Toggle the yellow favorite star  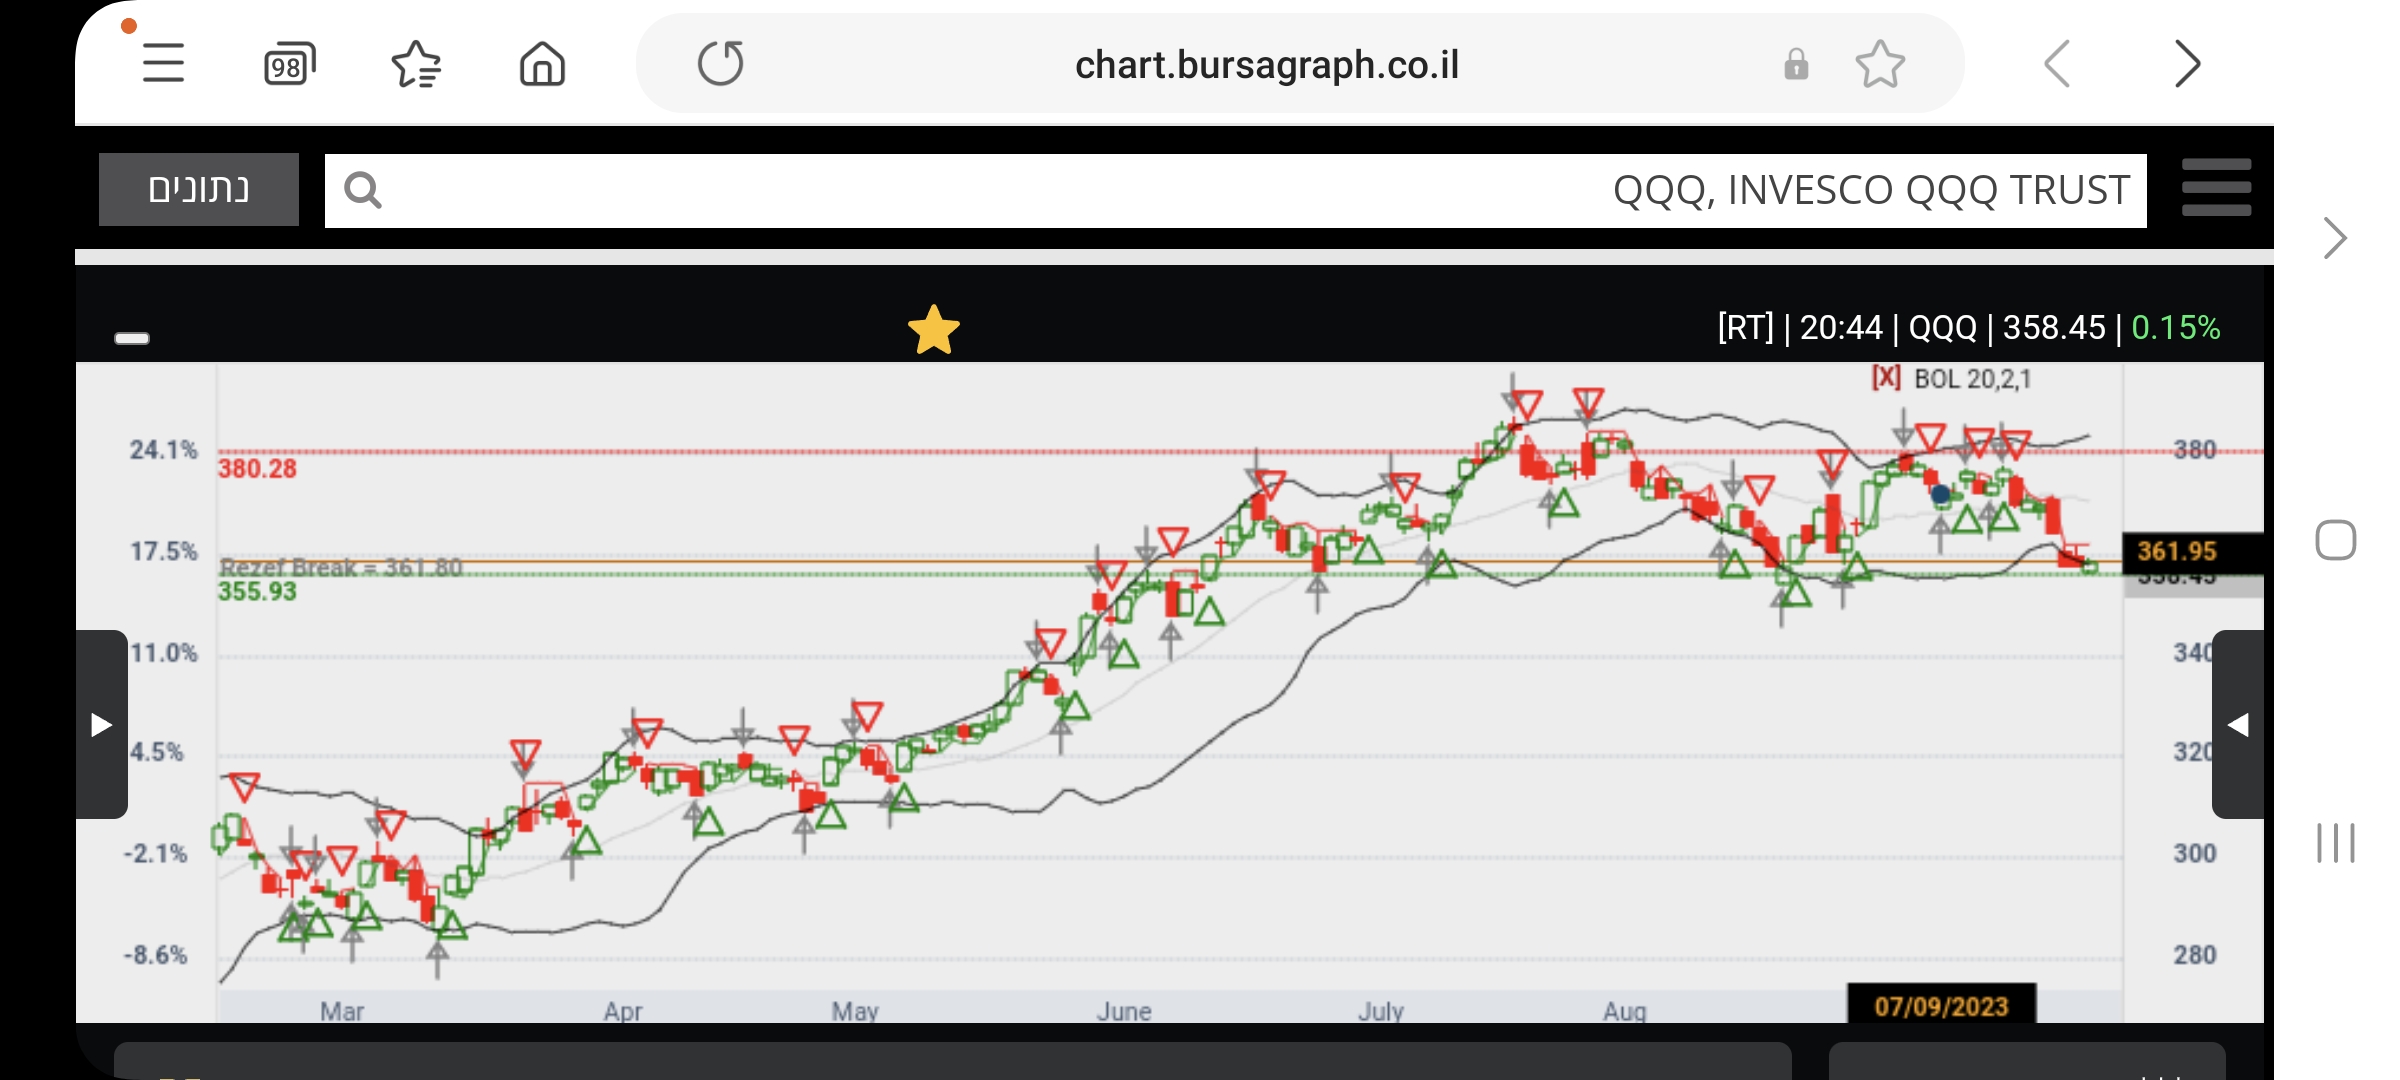[x=933, y=330]
